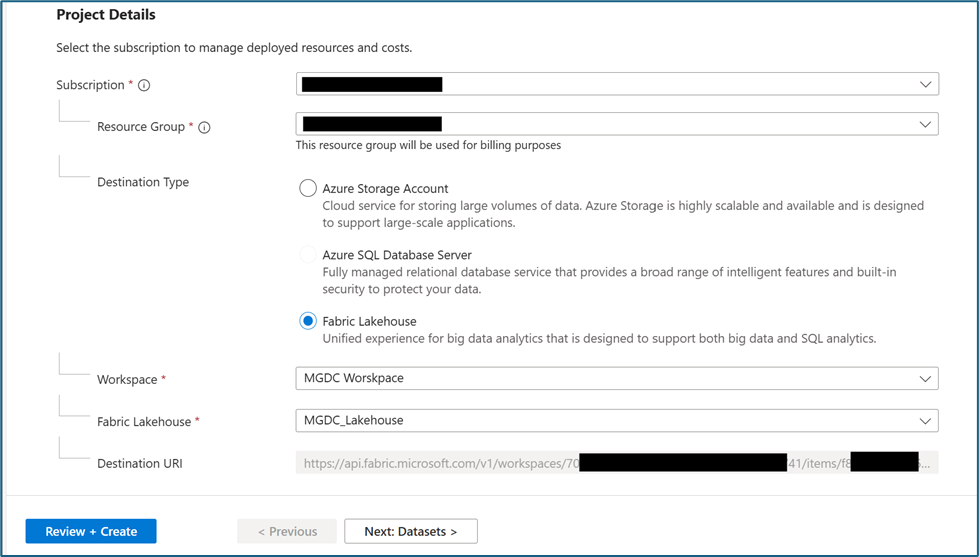Click the info icon next to Subscription

coord(144,86)
